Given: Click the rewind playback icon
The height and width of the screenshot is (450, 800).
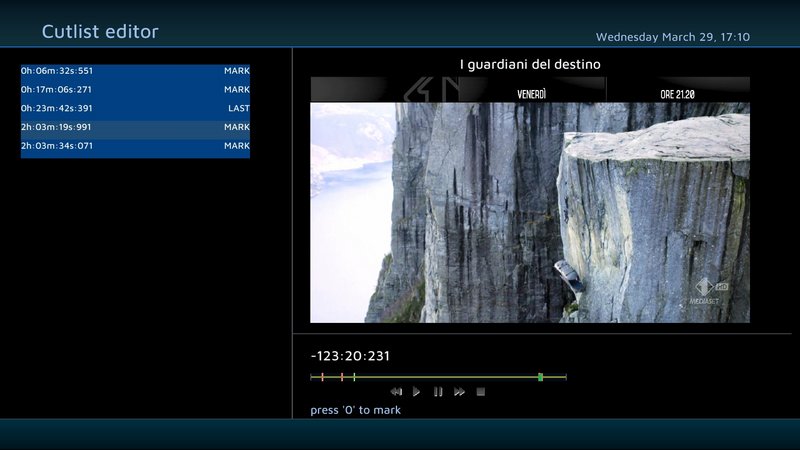Looking at the screenshot, I should pos(396,392).
